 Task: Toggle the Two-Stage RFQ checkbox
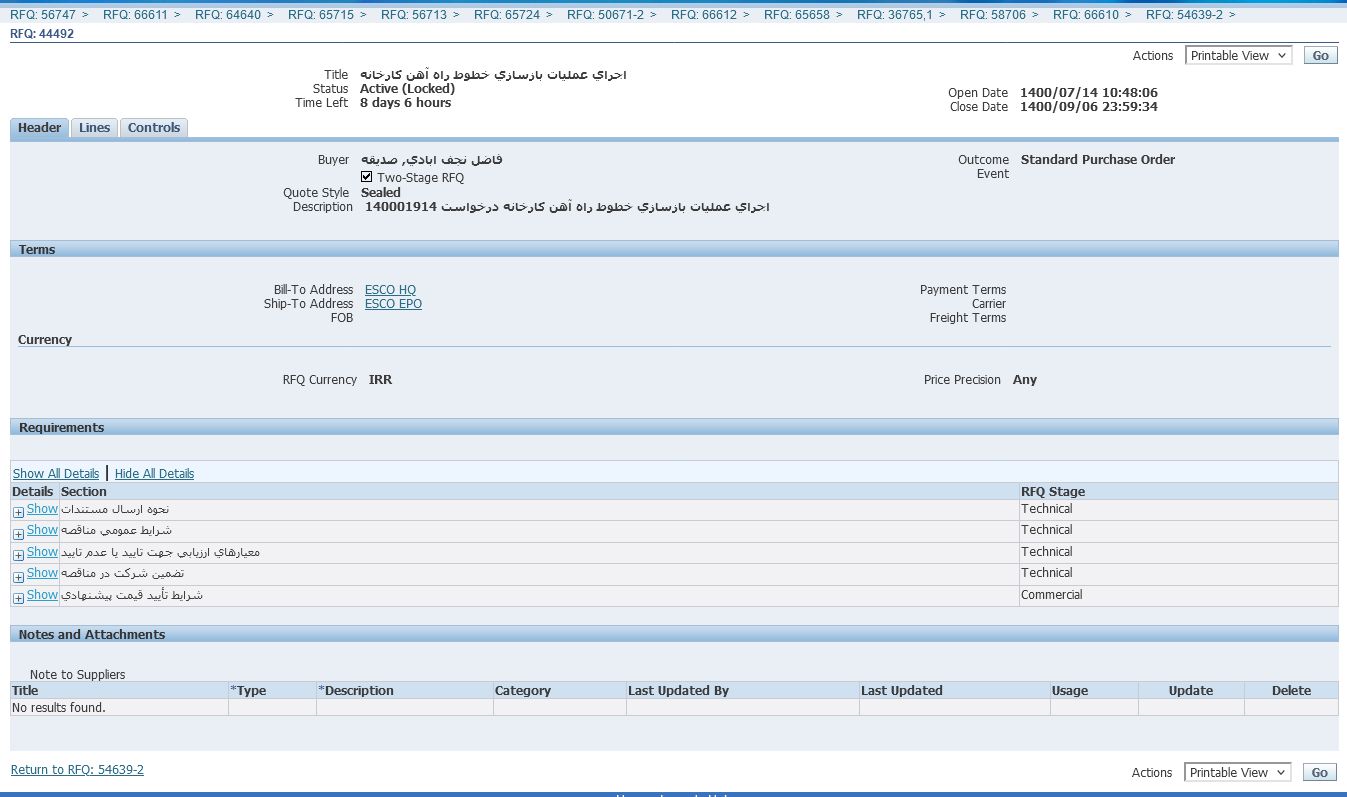point(367,177)
